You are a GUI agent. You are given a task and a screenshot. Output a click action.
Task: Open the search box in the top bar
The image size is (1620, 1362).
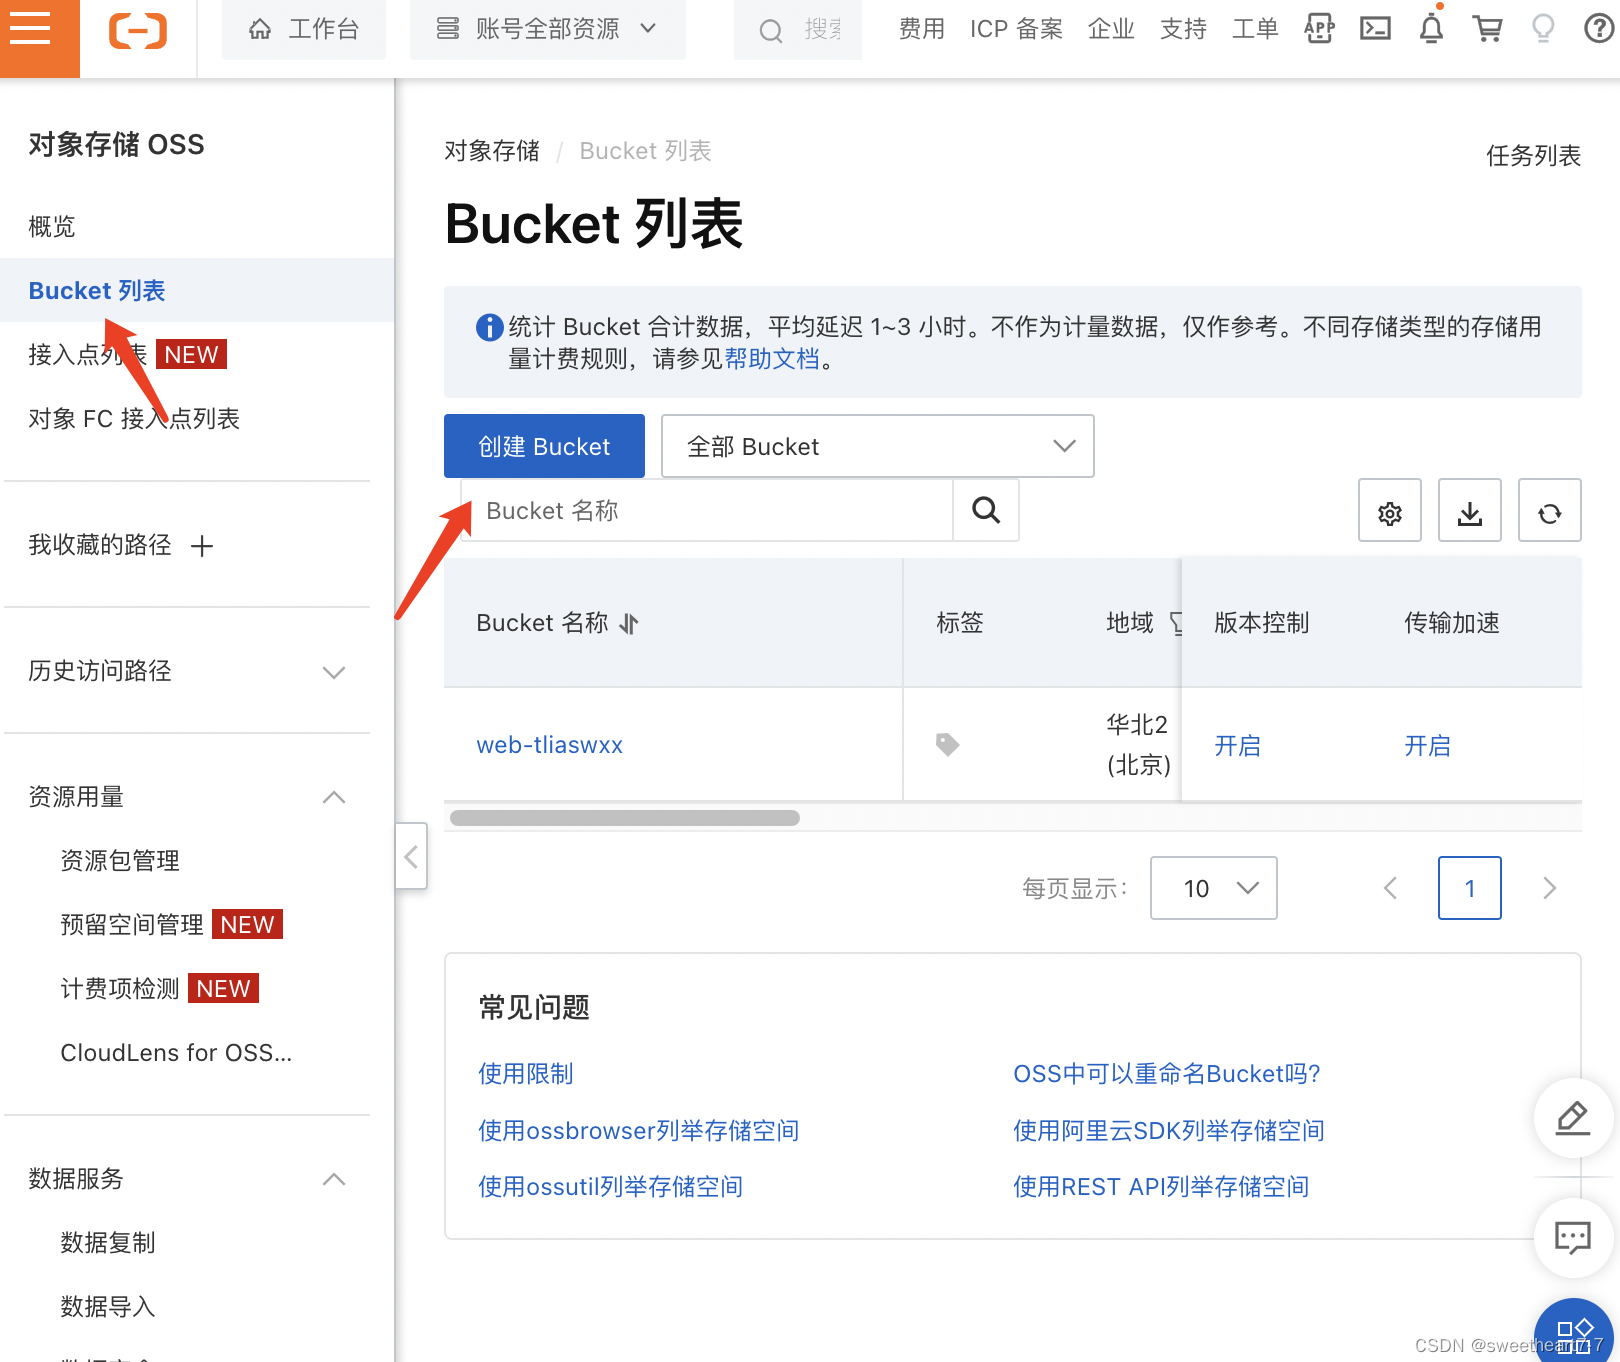798,30
